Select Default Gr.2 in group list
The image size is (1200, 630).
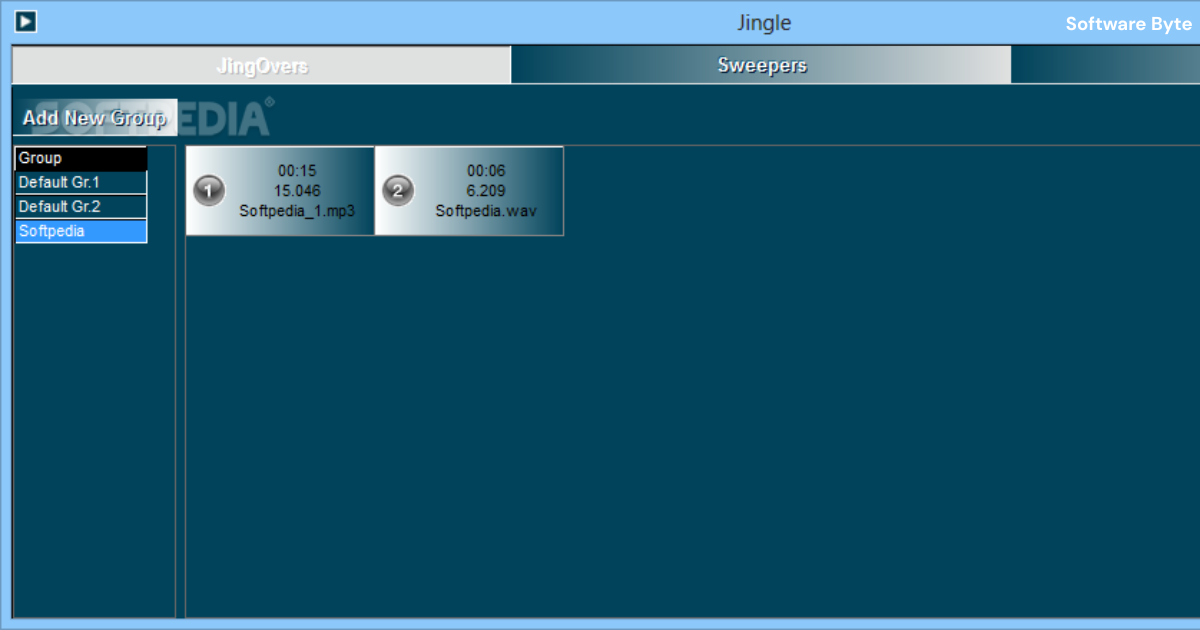point(81,207)
